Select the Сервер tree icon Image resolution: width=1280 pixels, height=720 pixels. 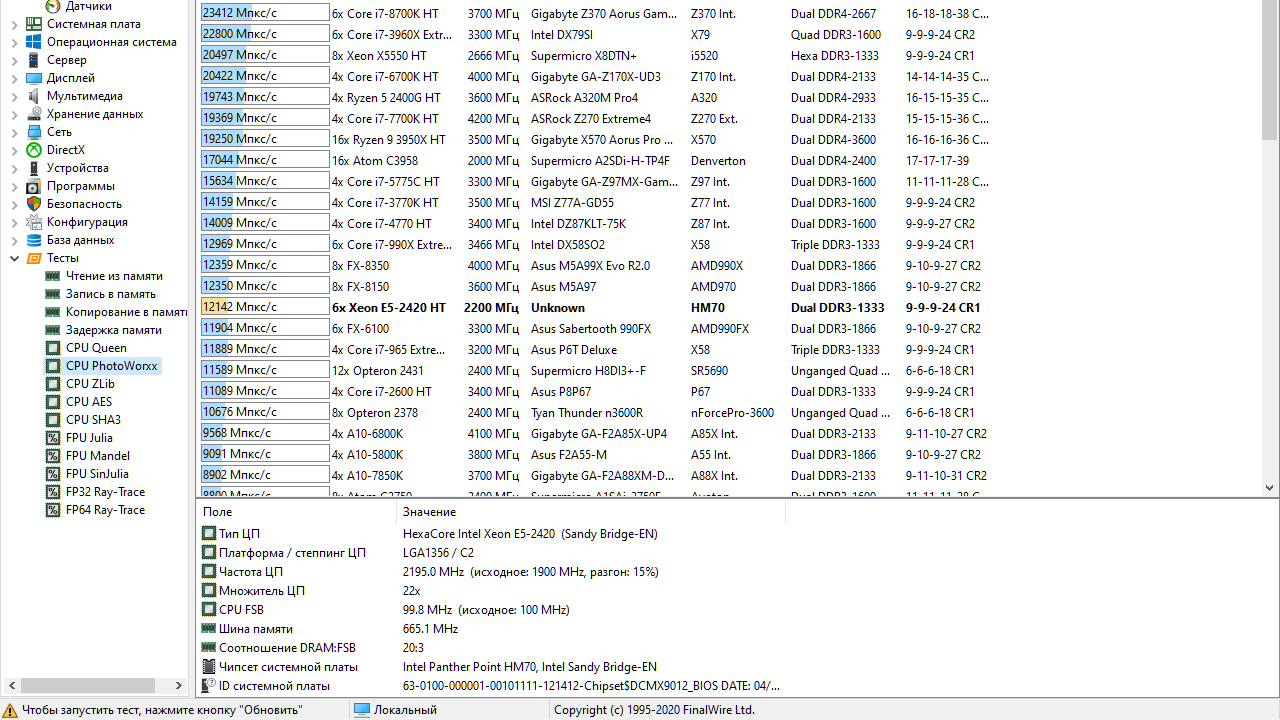tap(34, 60)
